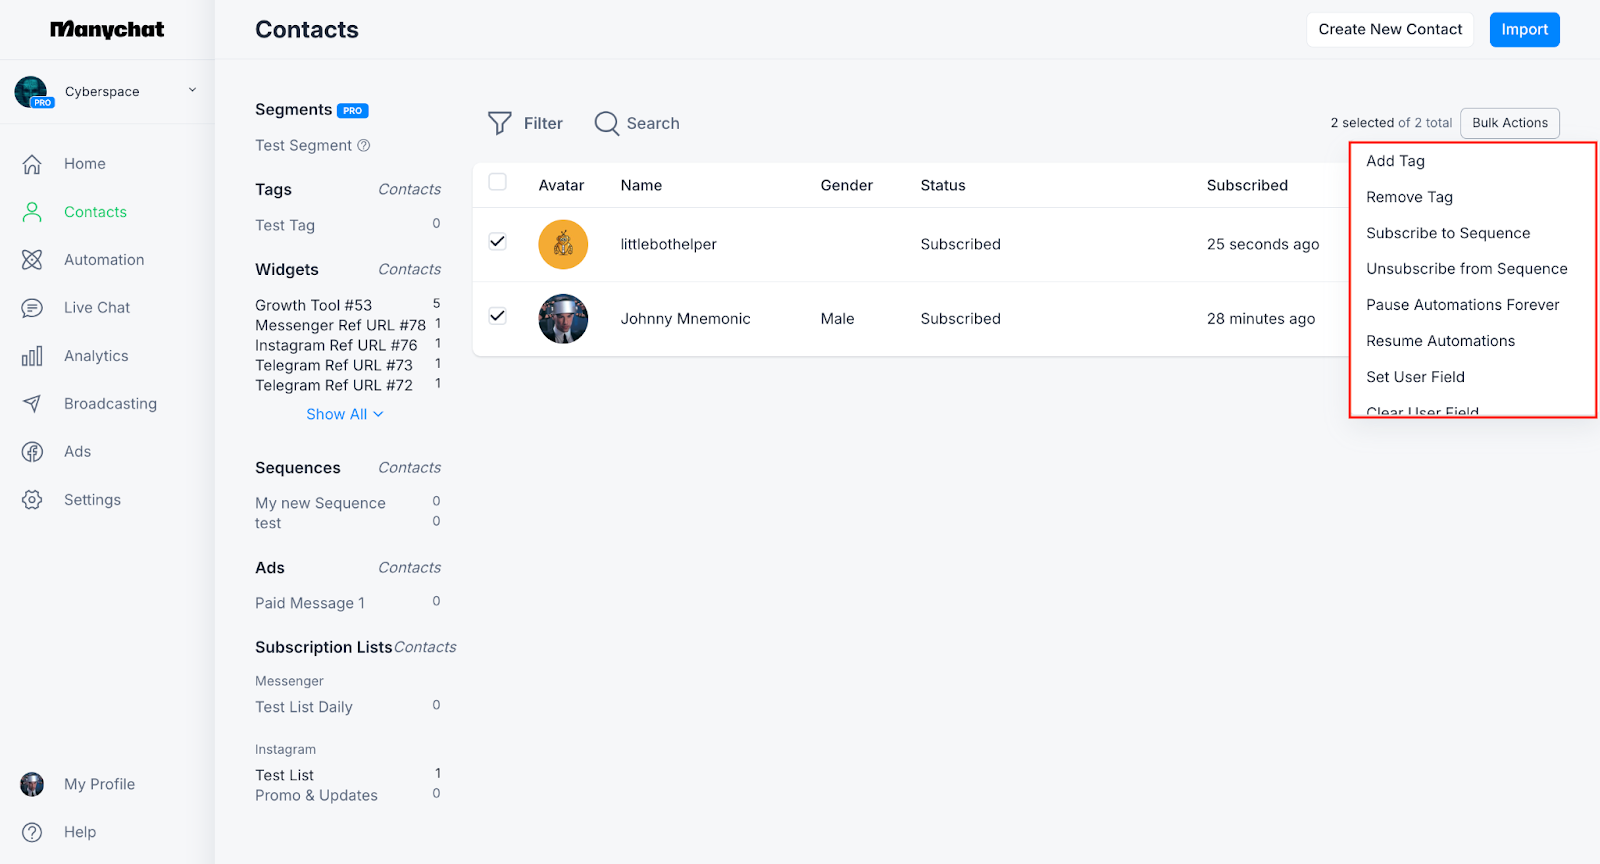Click the Broadcasting paper plane icon
1600x864 pixels.
pos(32,404)
